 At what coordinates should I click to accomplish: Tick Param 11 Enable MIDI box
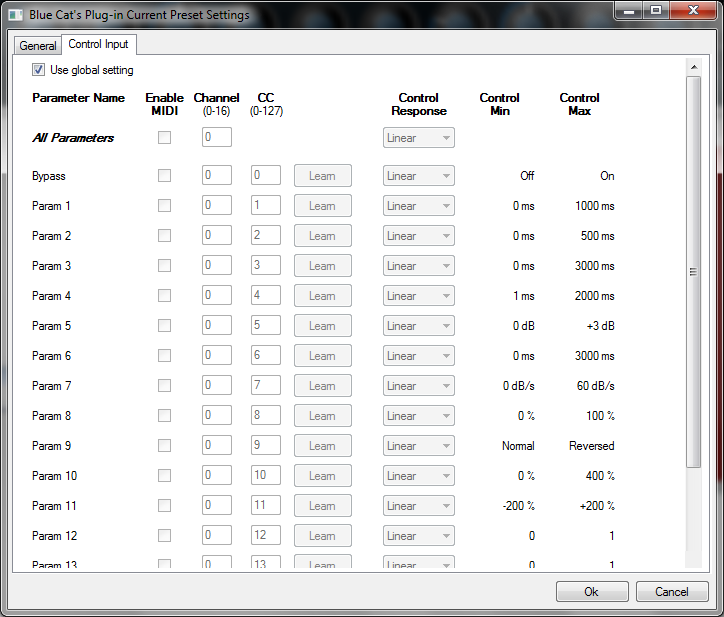(164, 506)
